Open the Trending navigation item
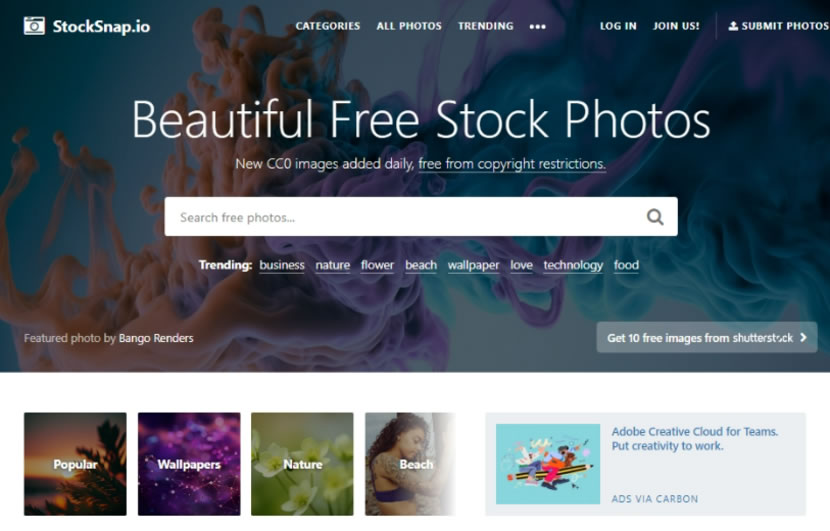Viewport: 830px width, 531px height. [485, 26]
